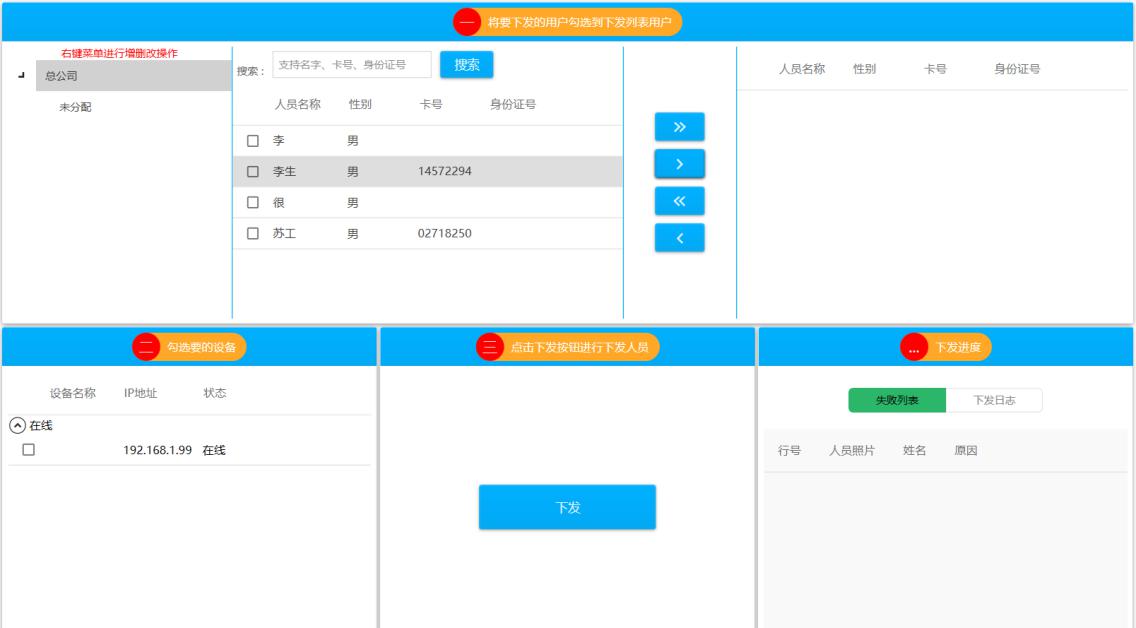Image resolution: width=1136 pixels, height=628 pixels.
Task: Click the large 下发 button
Action: (567, 507)
